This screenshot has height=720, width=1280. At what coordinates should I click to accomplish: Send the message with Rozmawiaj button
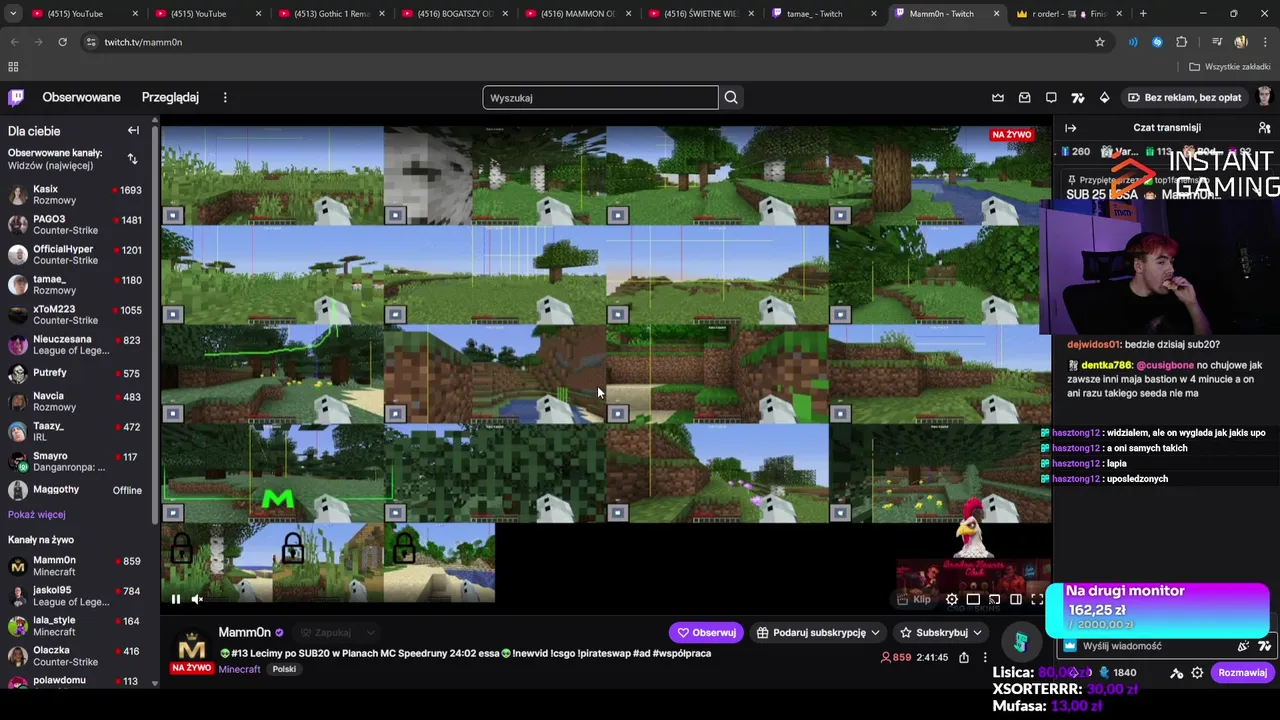(1242, 673)
